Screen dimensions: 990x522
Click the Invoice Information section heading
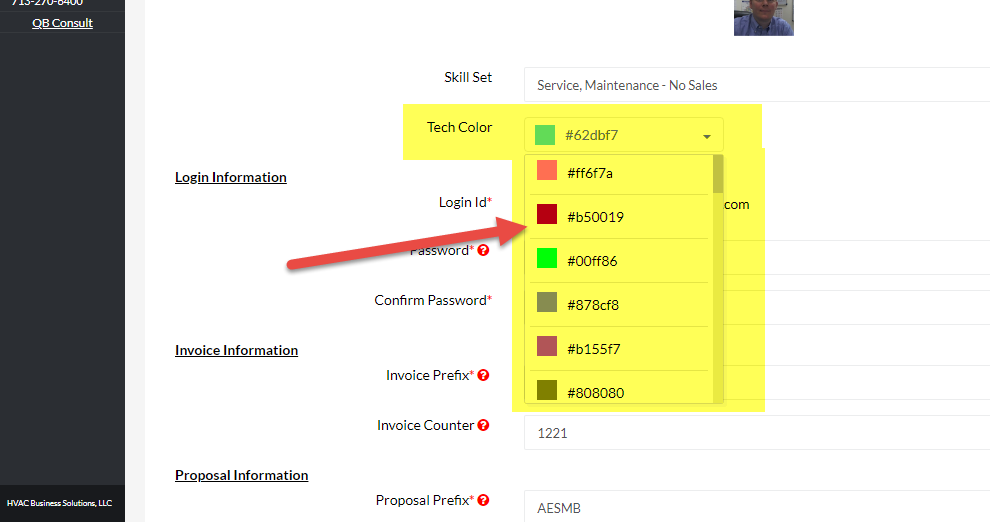[x=236, y=350]
